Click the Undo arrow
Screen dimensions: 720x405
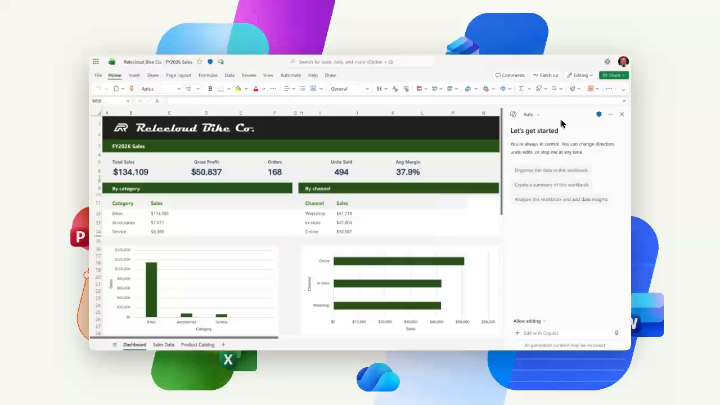98,89
